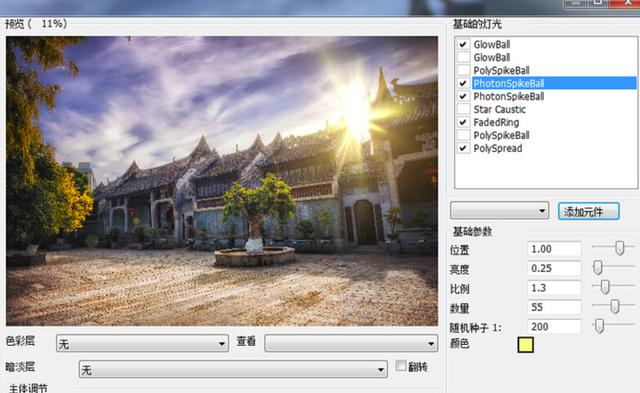Select the highlighted PhotonSpikeBall list item
The height and width of the screenshot is (393, 640).
(554, 83)
